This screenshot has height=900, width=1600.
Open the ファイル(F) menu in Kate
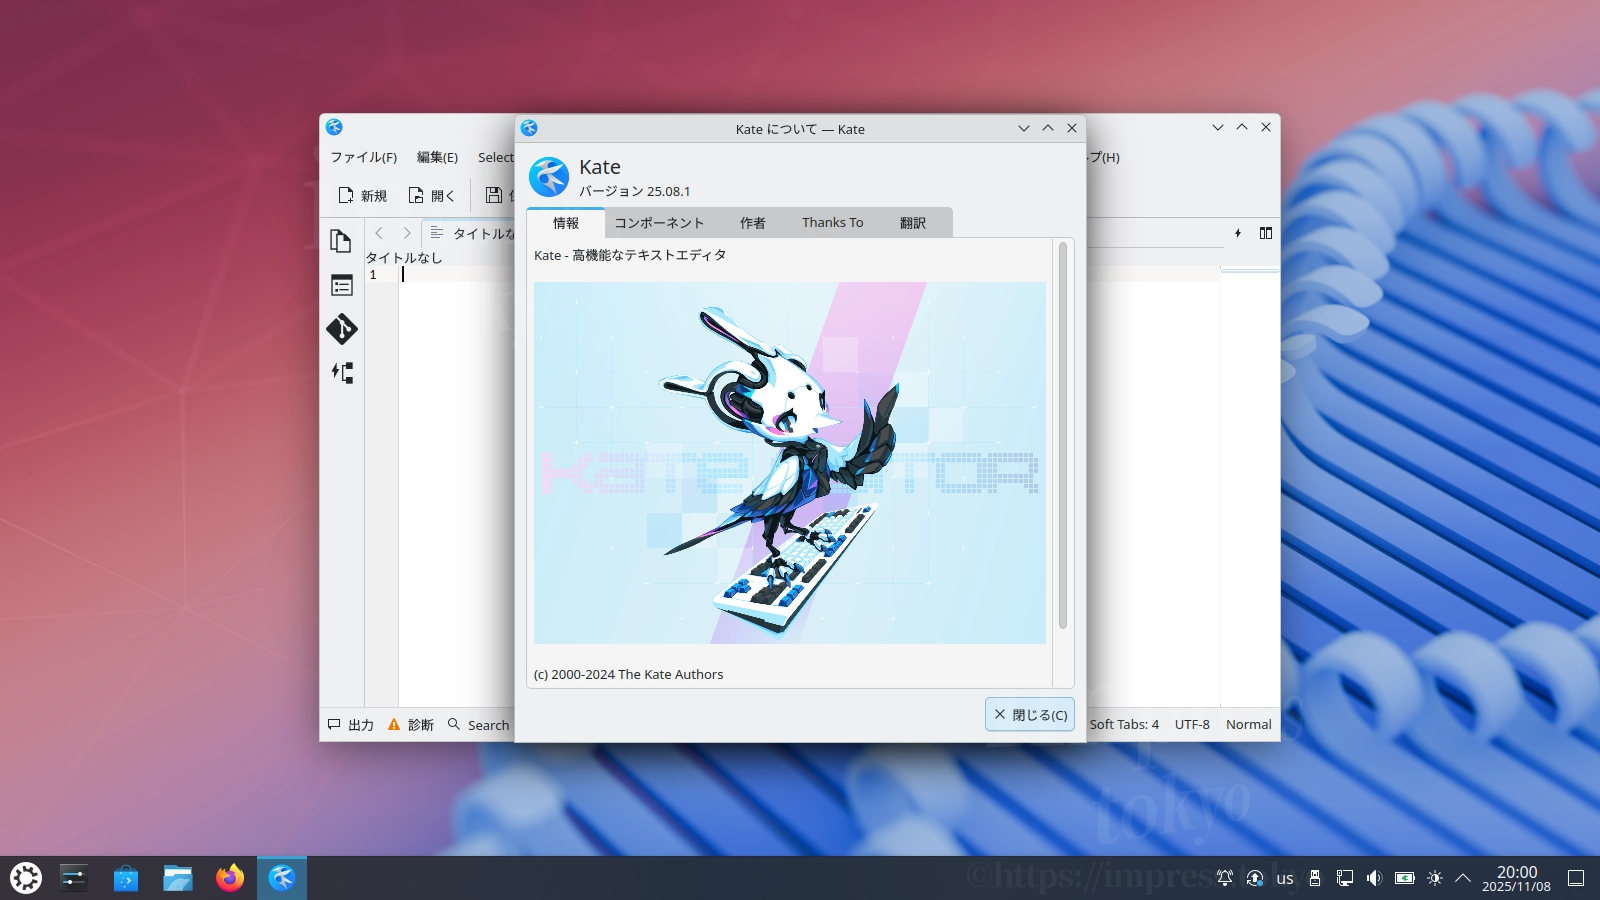pos(364,157)
